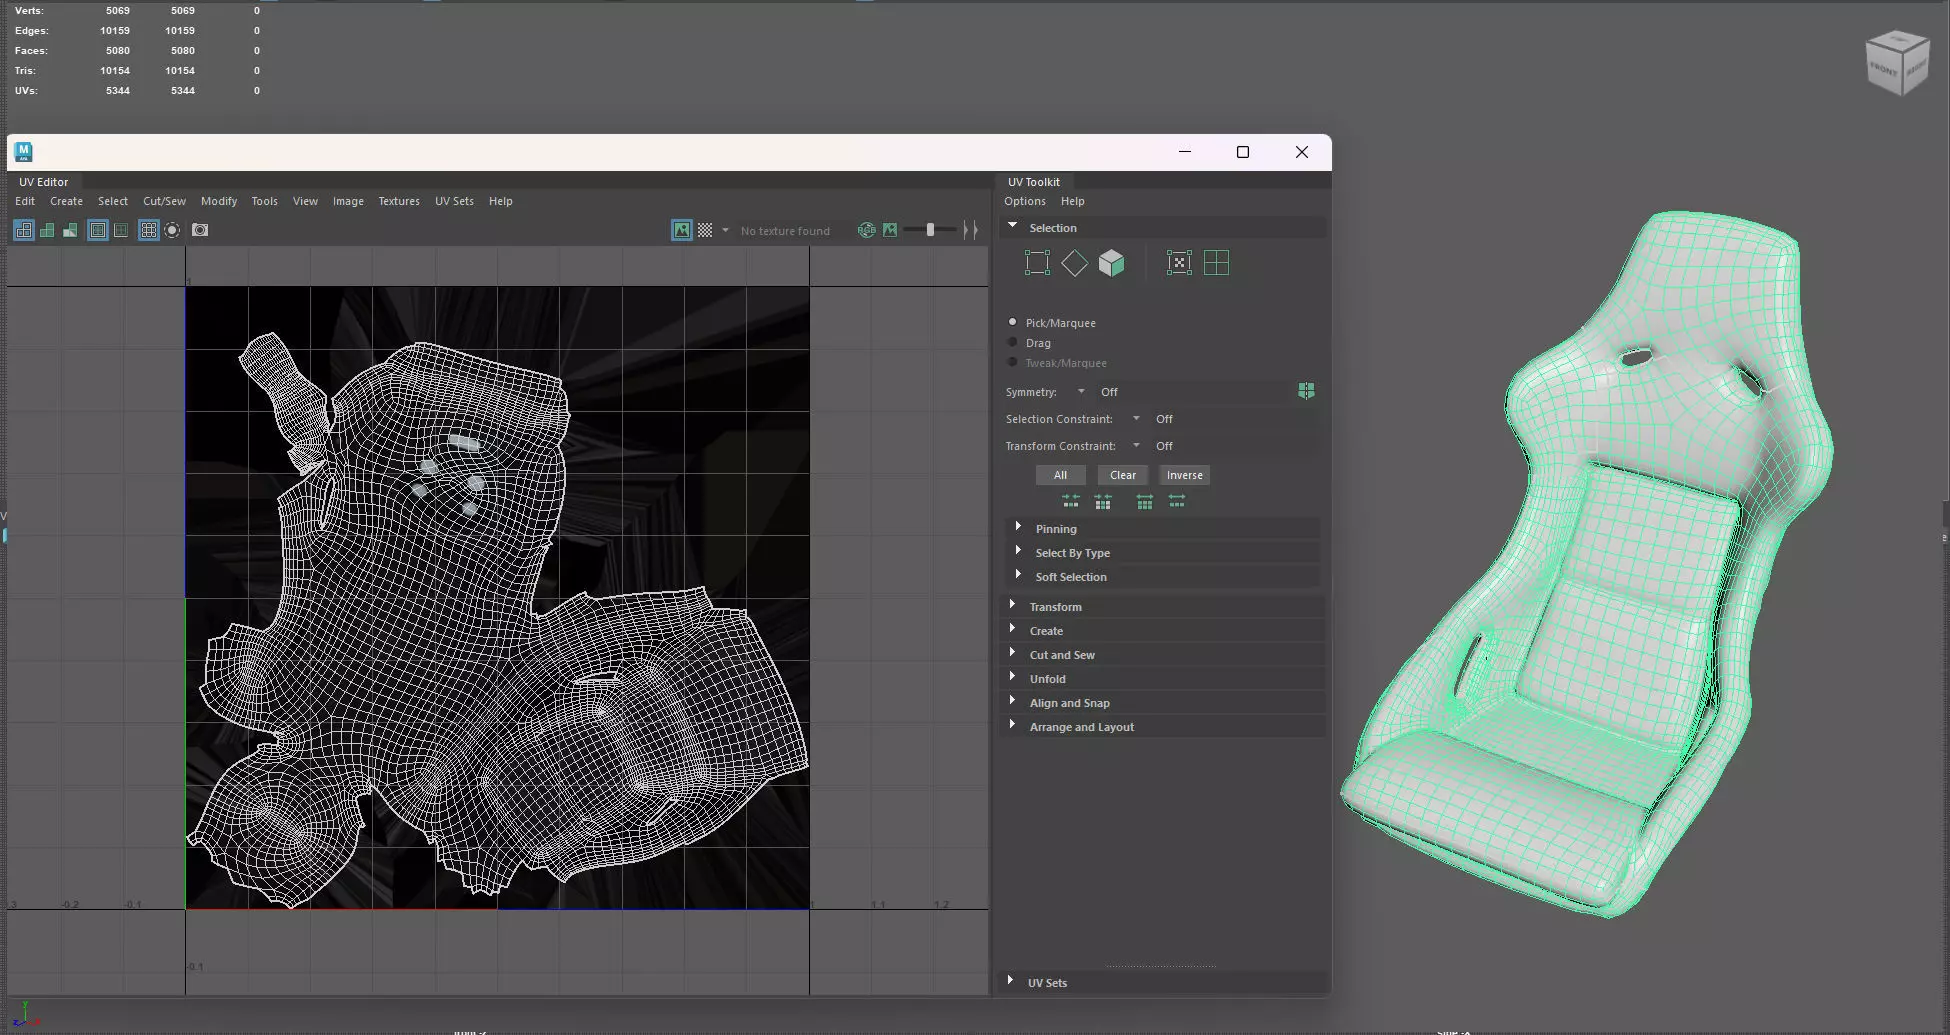
Task: Open the Symmetry dropdown arrow
Action: [x=1081, y=391]
